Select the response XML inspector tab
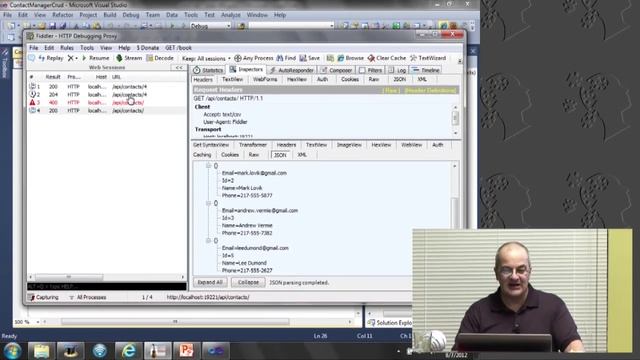 (x=302, y=155)
